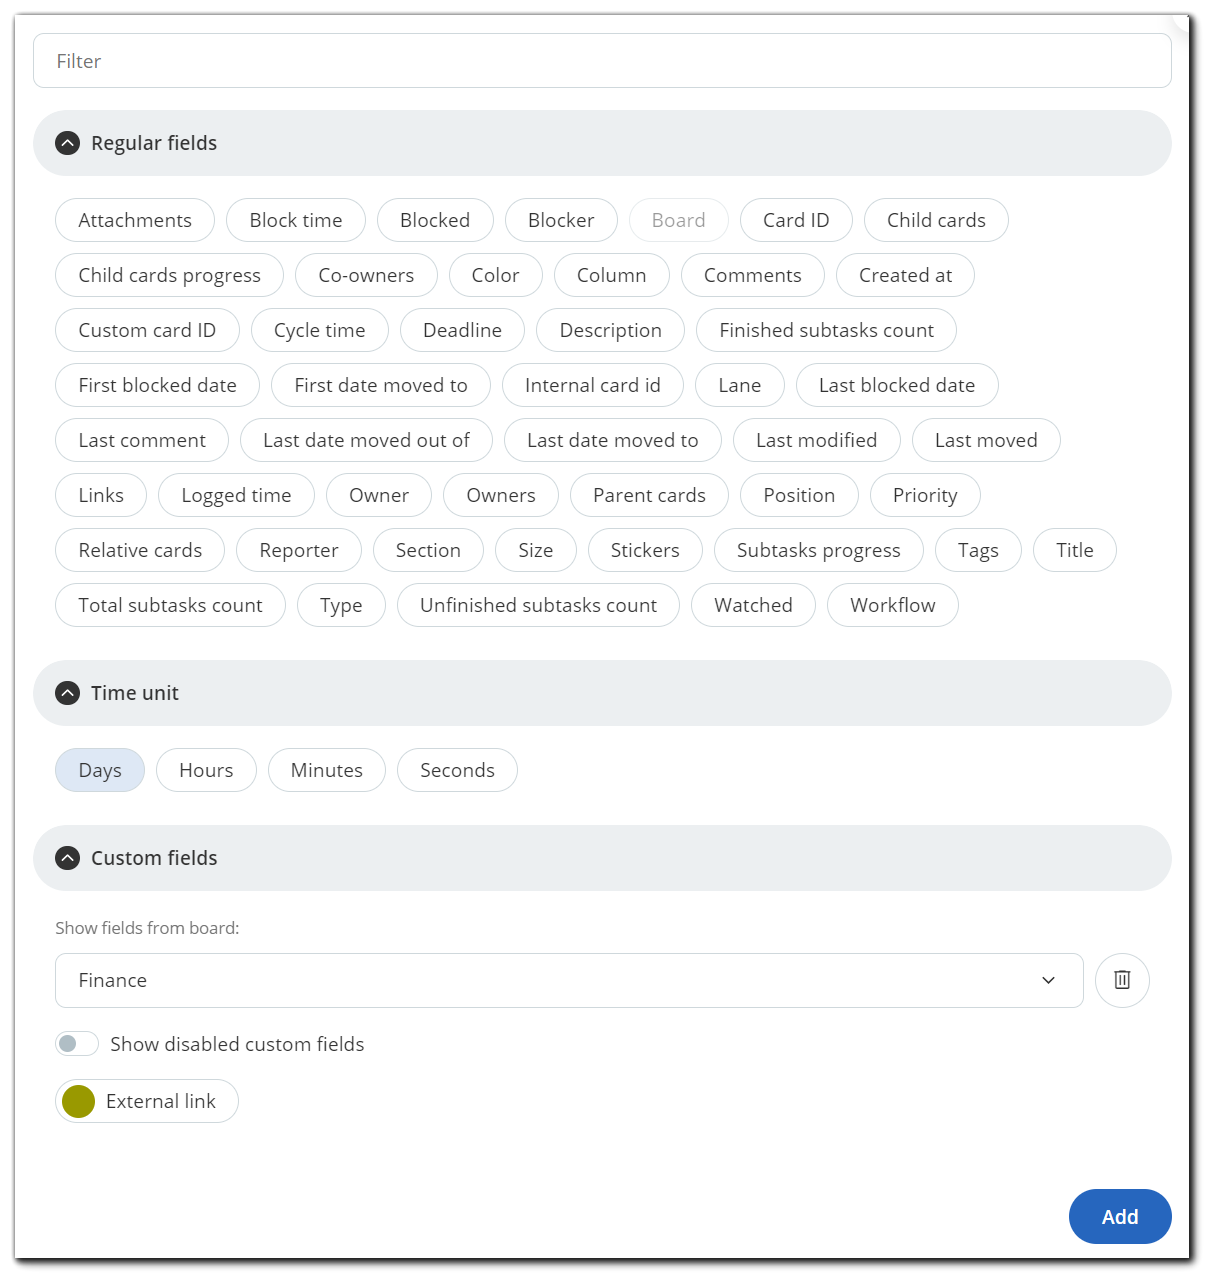
Task: Select the Tags field
Action: pyautogui.click(x=978, y=550)
